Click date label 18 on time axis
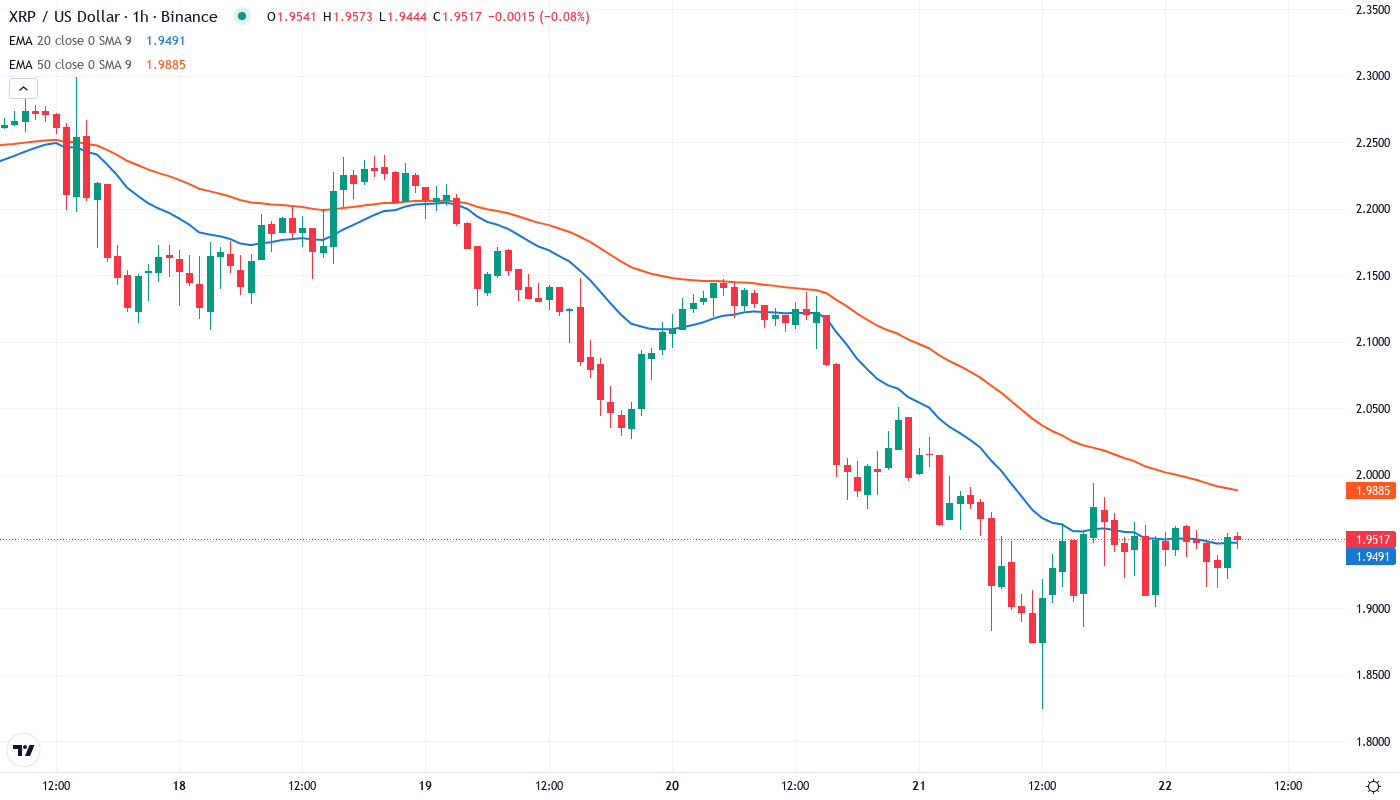This screenshot has width=1400, height=800. click(x=179, y=786)
